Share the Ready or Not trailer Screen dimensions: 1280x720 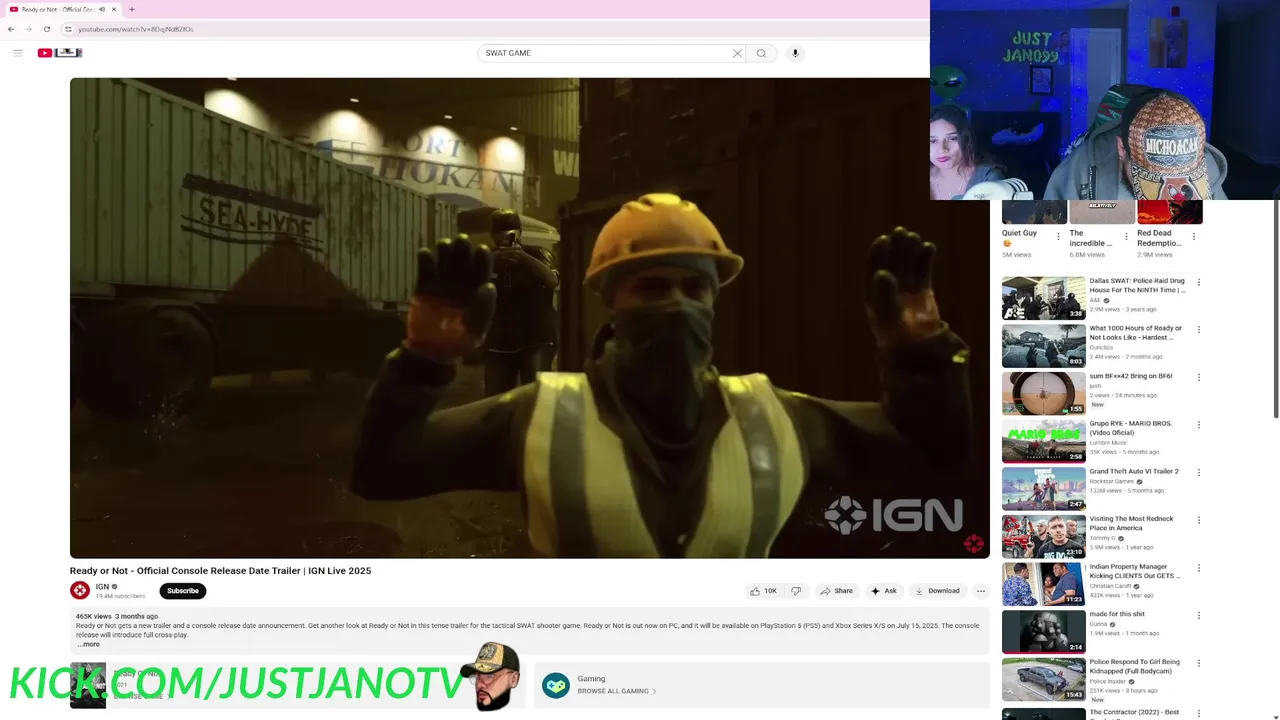click(836, 591)
